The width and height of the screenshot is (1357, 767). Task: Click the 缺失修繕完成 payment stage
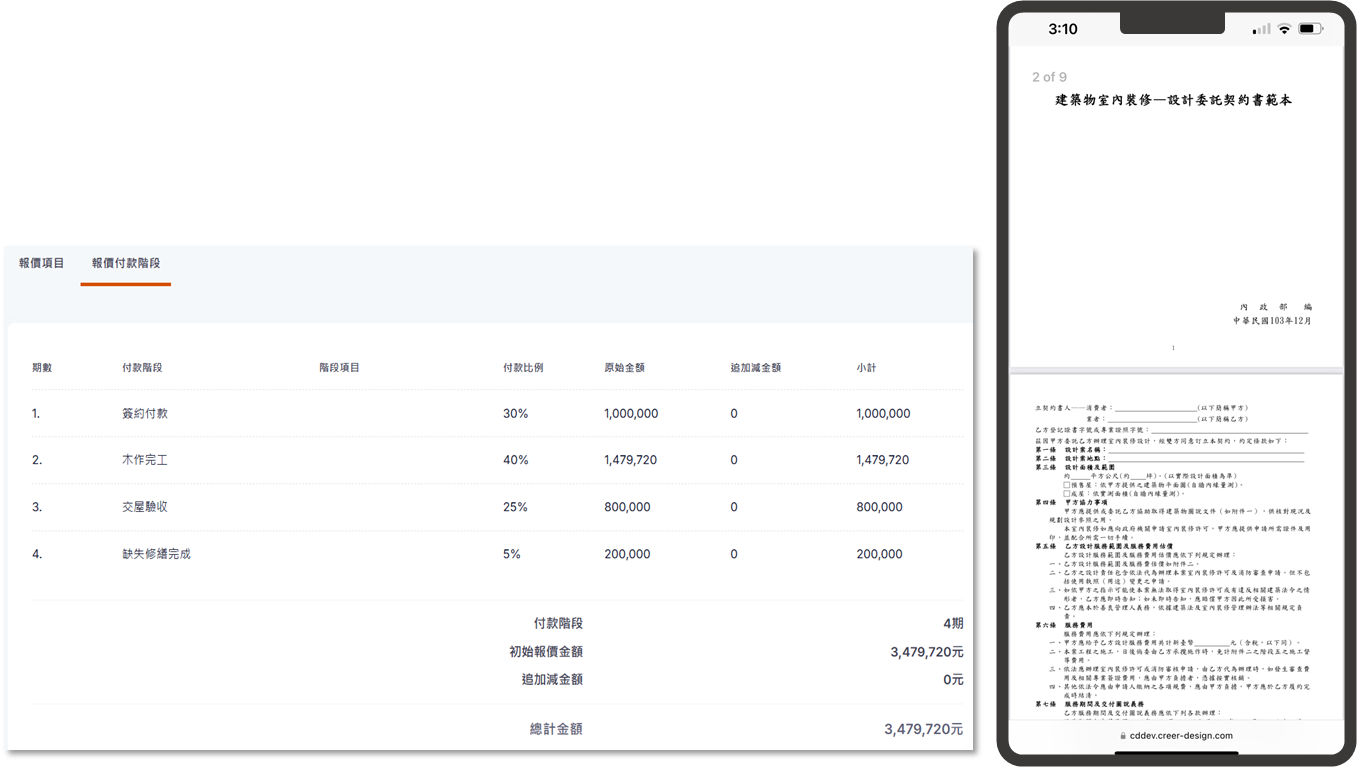(x=156, y=554)
